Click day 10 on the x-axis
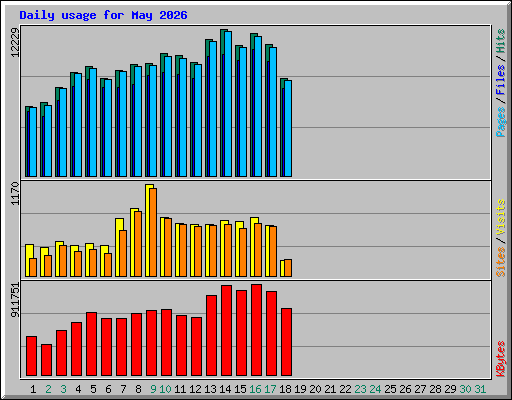The image size is (512, 400). [x=165, y=389]
